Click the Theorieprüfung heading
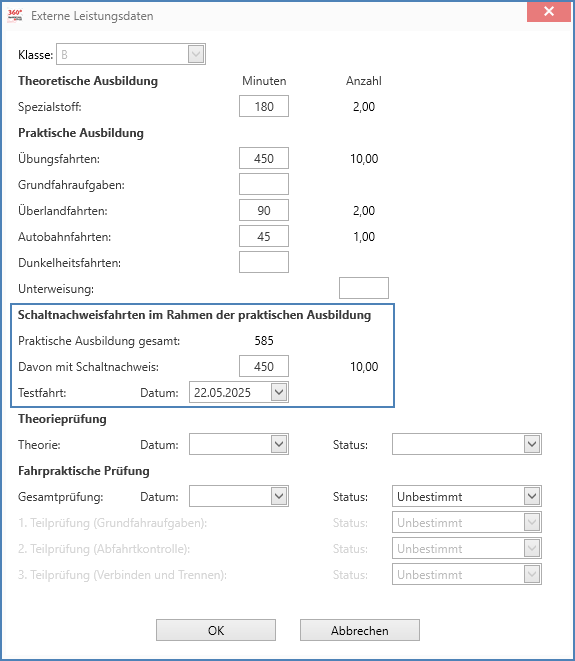 click(62, 419)
